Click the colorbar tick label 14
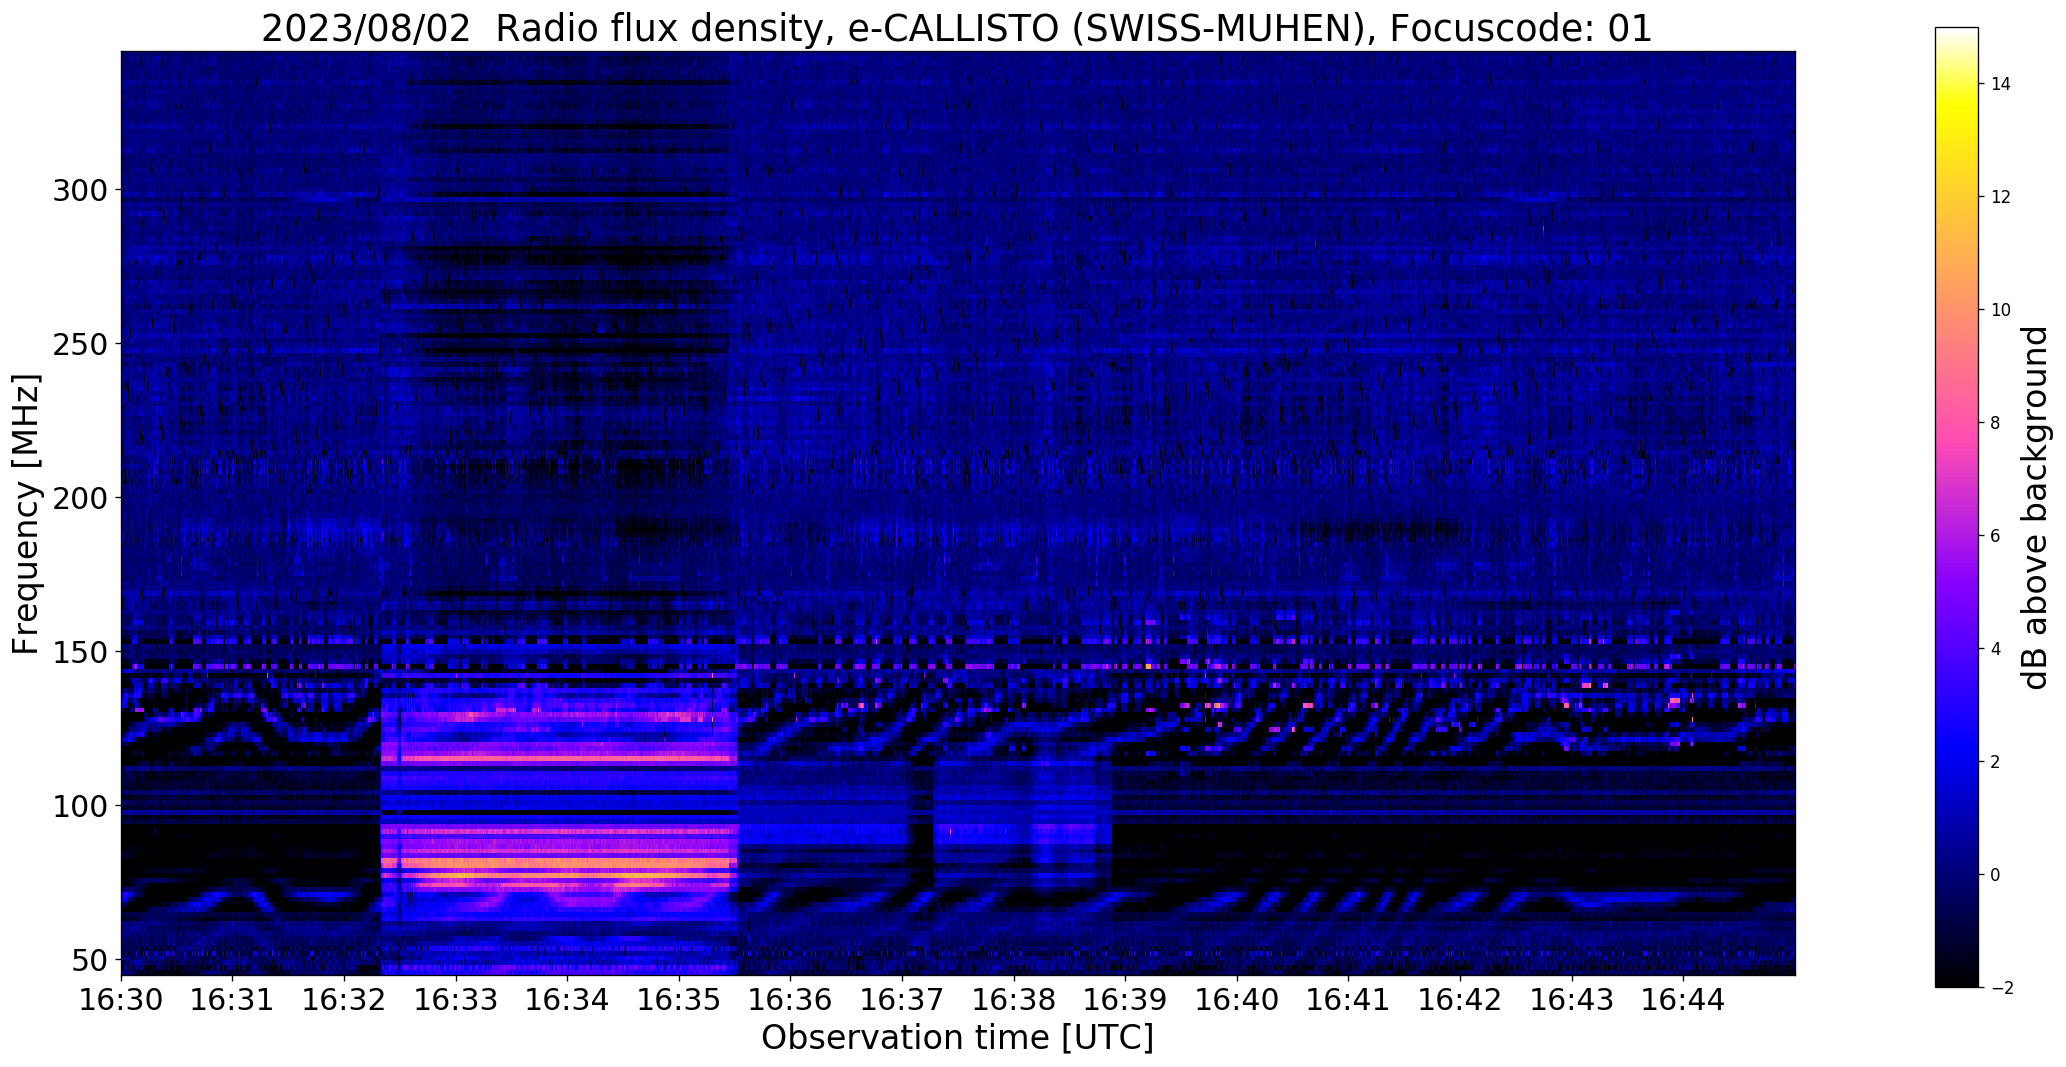 click(2000, 84)
